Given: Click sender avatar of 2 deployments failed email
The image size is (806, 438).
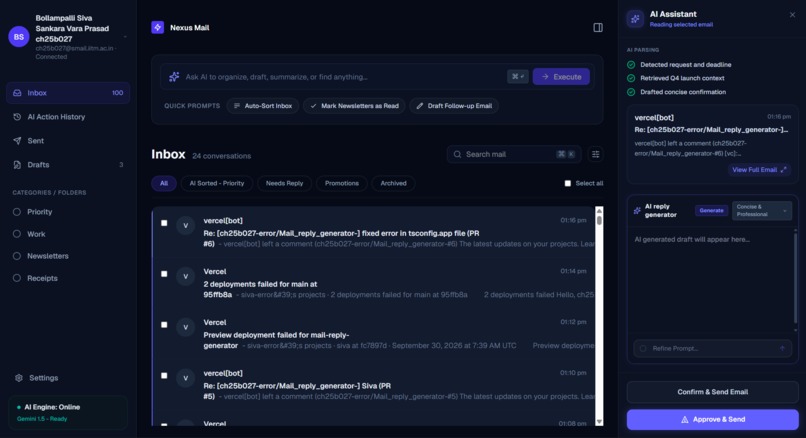Looking at the screenshot, I should pos(186,276).
